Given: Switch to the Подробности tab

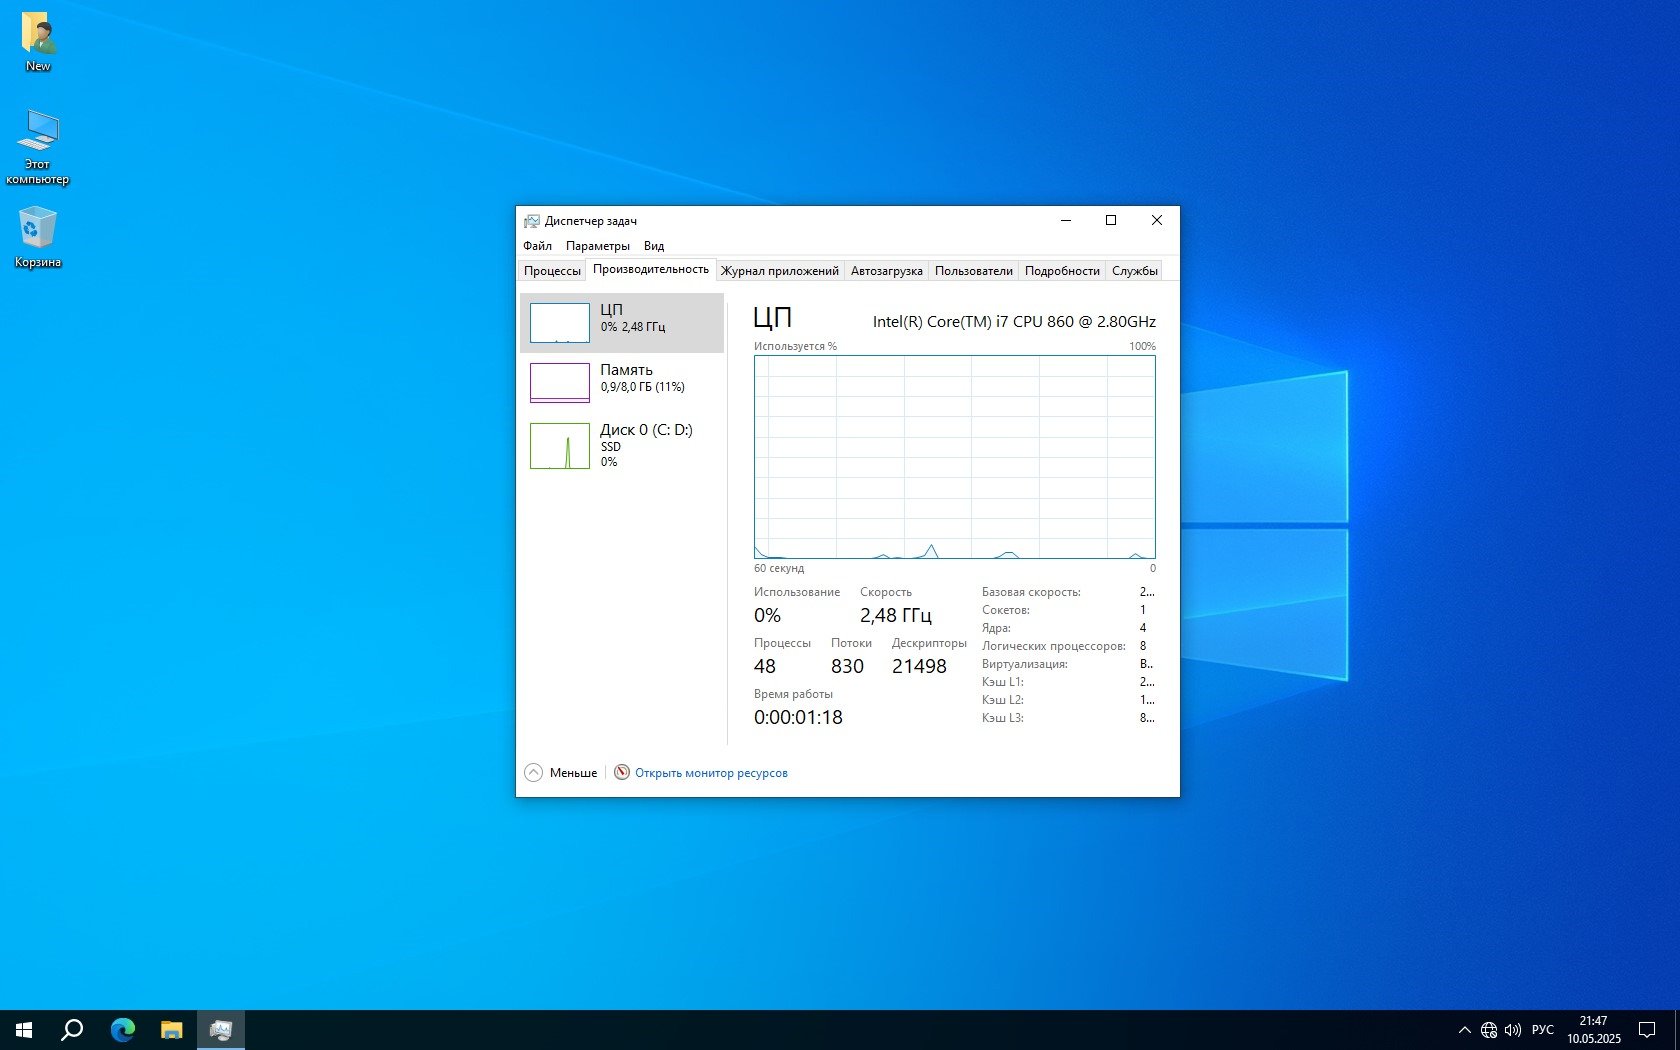Looking at the screenshot, I should 1062,271.
